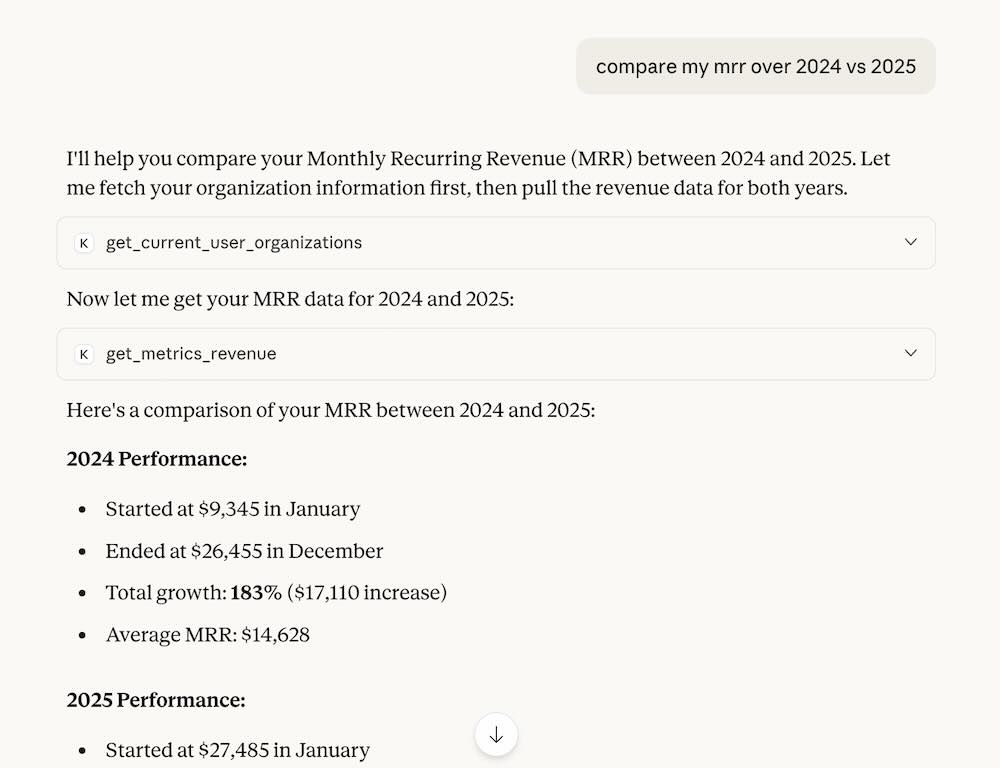Click the K icon beside get_metrics_revenue

84,354
